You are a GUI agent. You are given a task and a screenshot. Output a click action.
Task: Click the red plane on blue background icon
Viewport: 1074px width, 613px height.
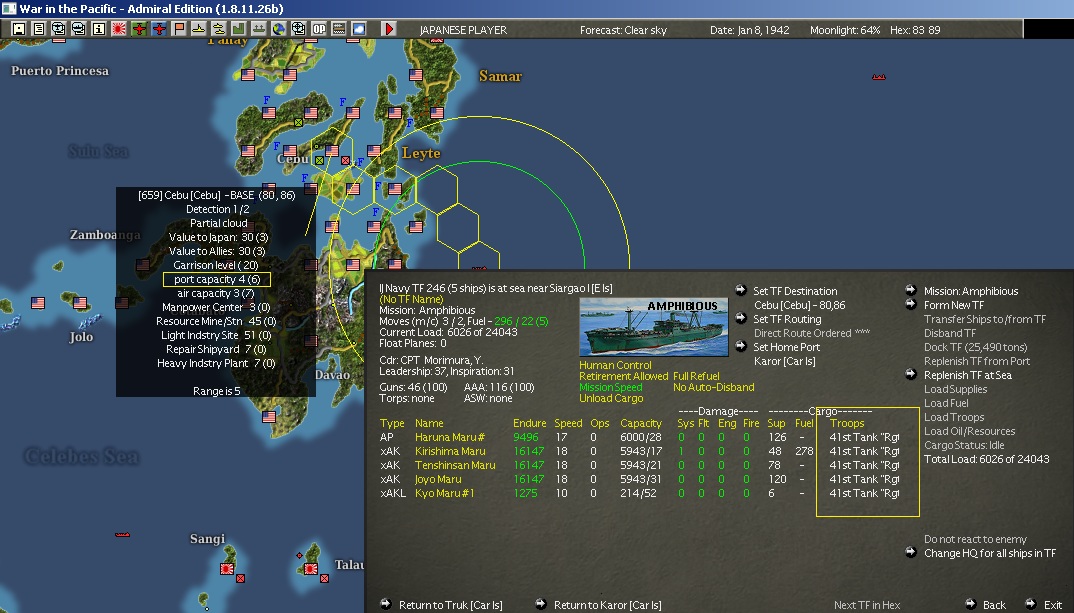(159, 29)
